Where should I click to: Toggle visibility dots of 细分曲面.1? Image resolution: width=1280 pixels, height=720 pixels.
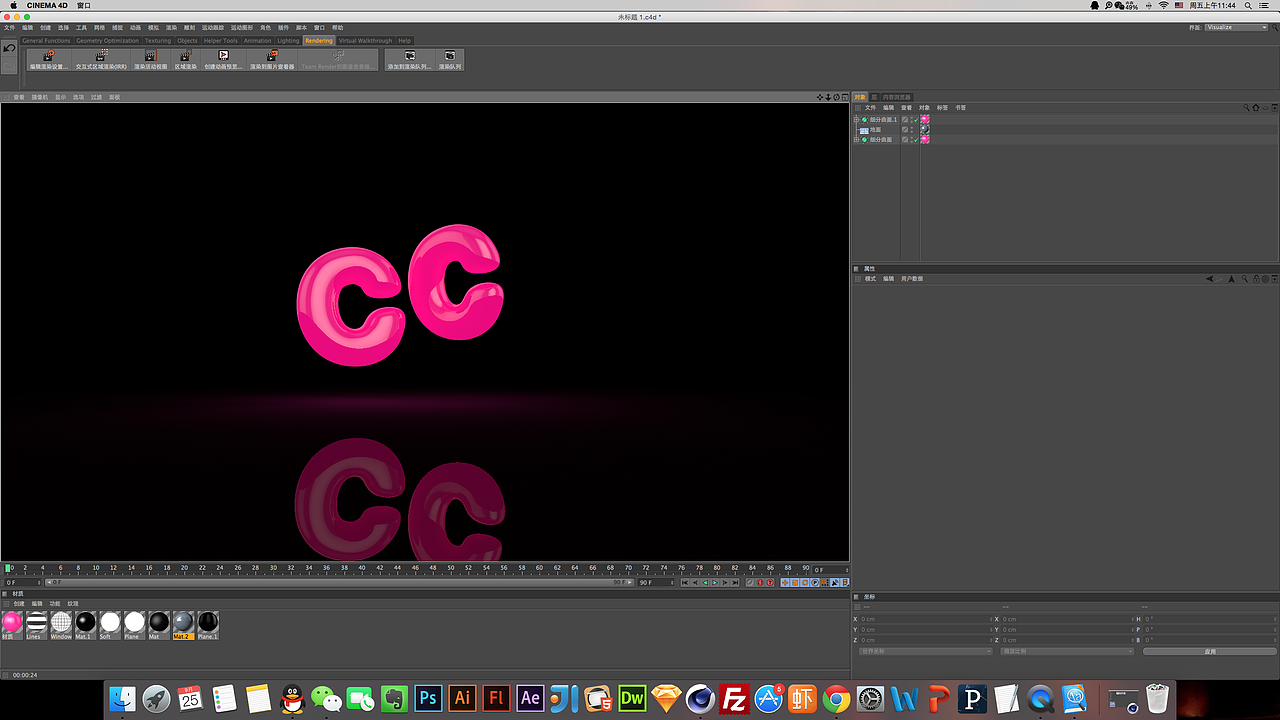[912, 119]
